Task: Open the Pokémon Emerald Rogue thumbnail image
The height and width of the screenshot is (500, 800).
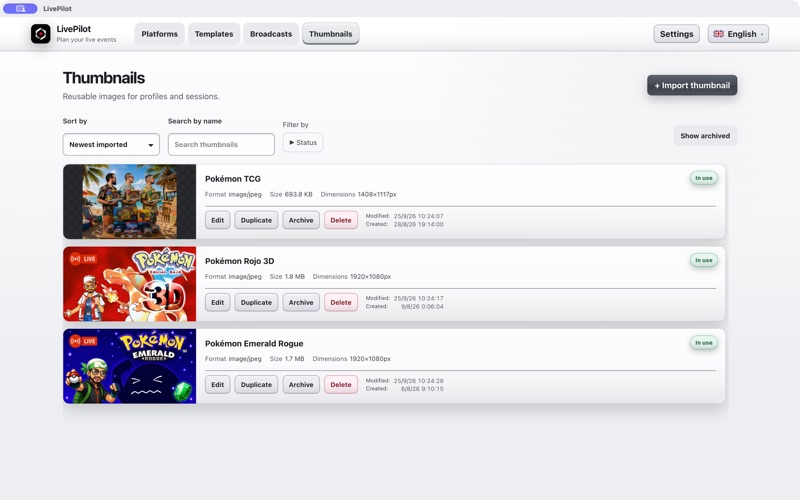Action: [130, 366]
